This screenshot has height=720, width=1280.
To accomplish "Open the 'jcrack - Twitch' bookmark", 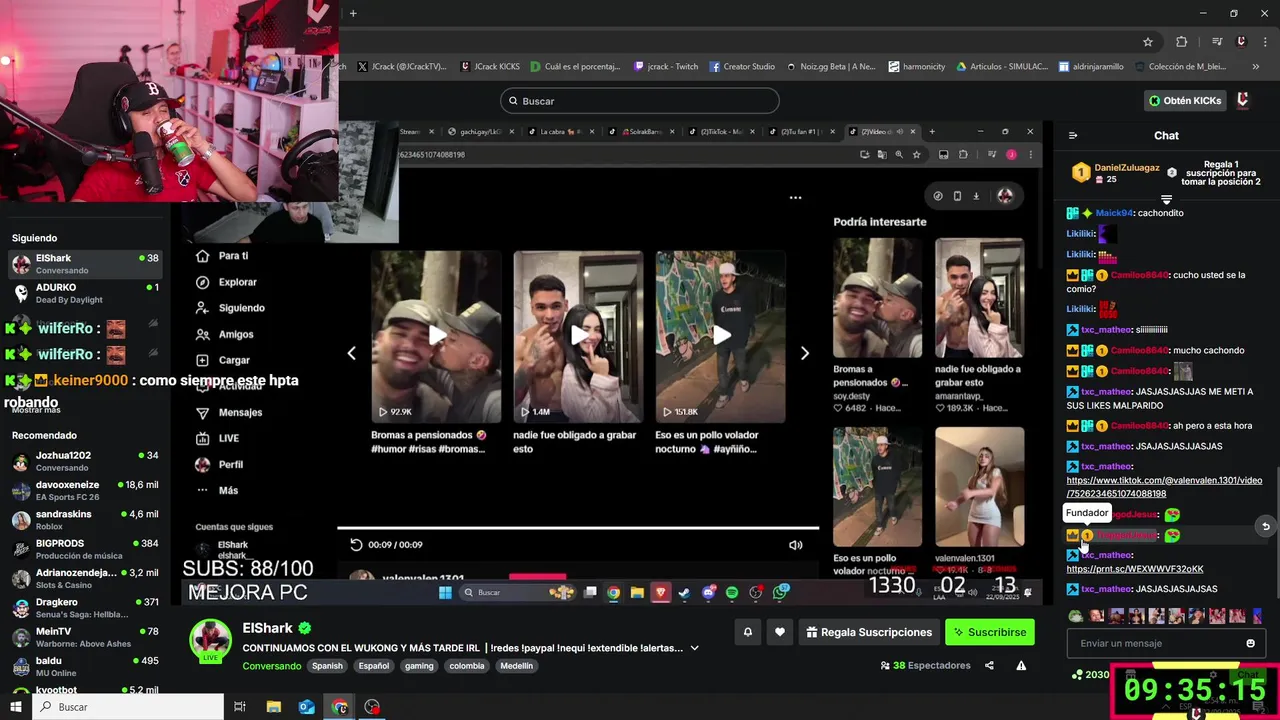I will [666, 67].
